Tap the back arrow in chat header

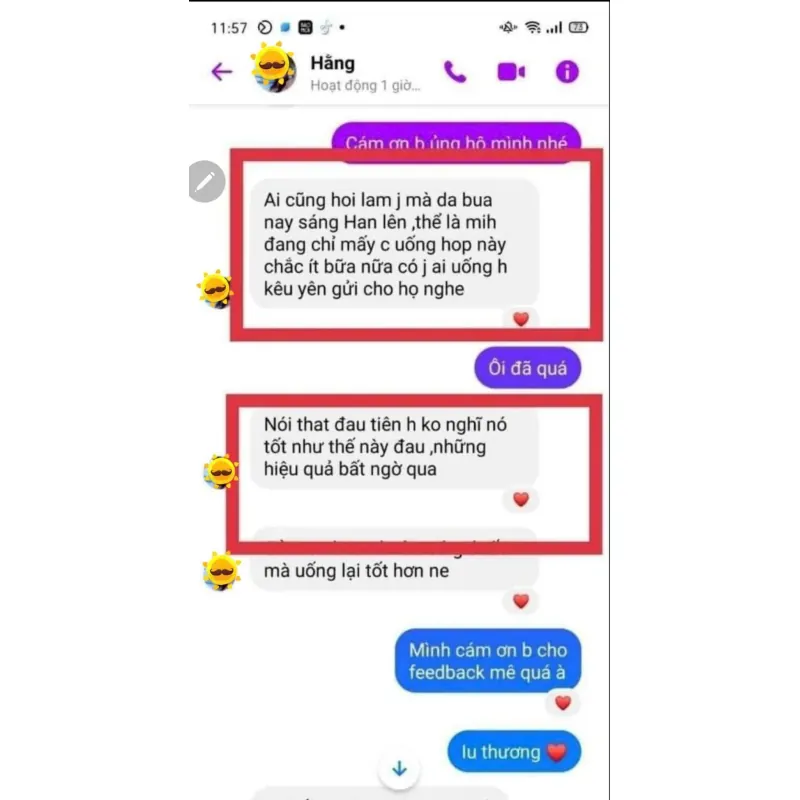(x=222, y=71)
